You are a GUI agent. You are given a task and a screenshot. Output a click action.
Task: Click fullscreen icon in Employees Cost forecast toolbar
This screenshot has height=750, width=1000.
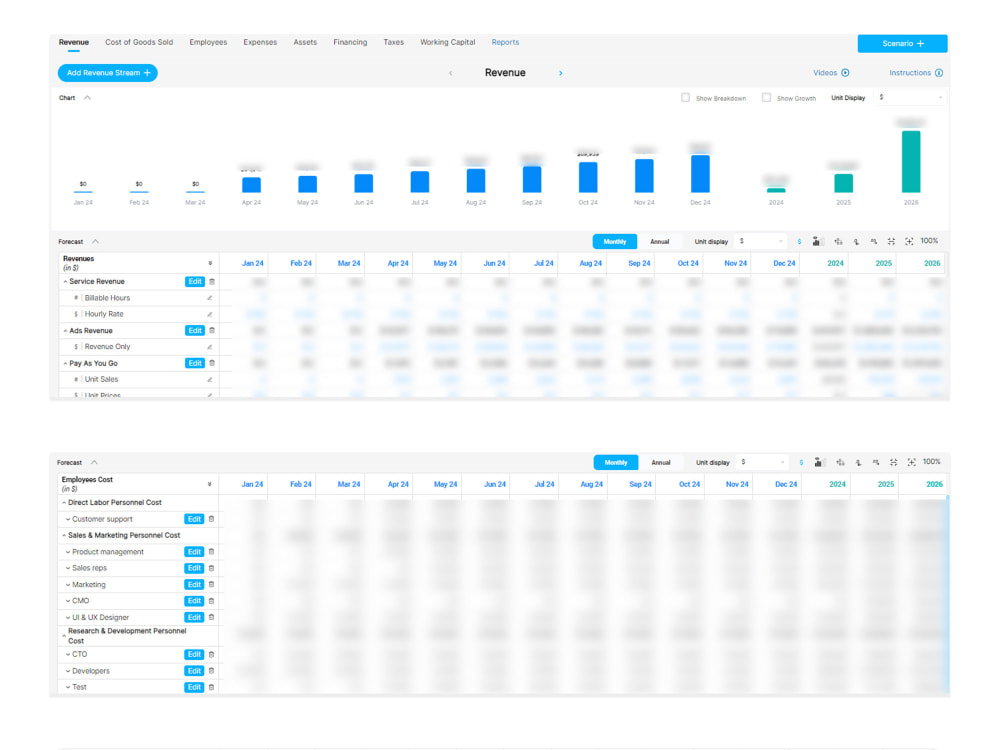click(x=912, y=462)
